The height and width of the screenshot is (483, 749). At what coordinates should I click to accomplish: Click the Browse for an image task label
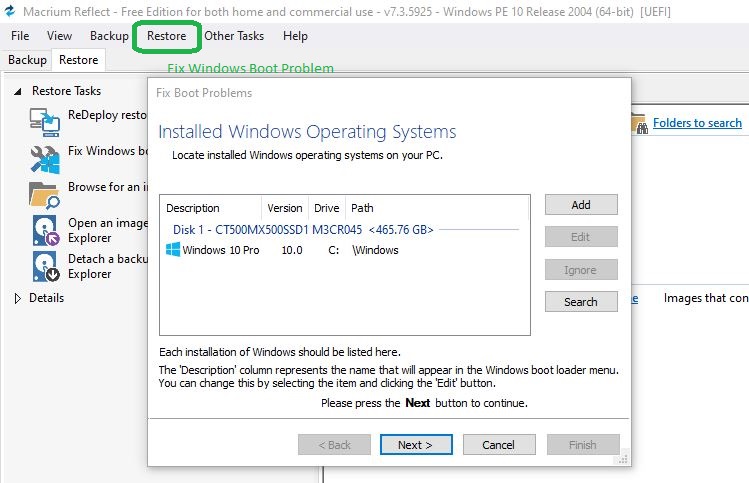(107, 187)
